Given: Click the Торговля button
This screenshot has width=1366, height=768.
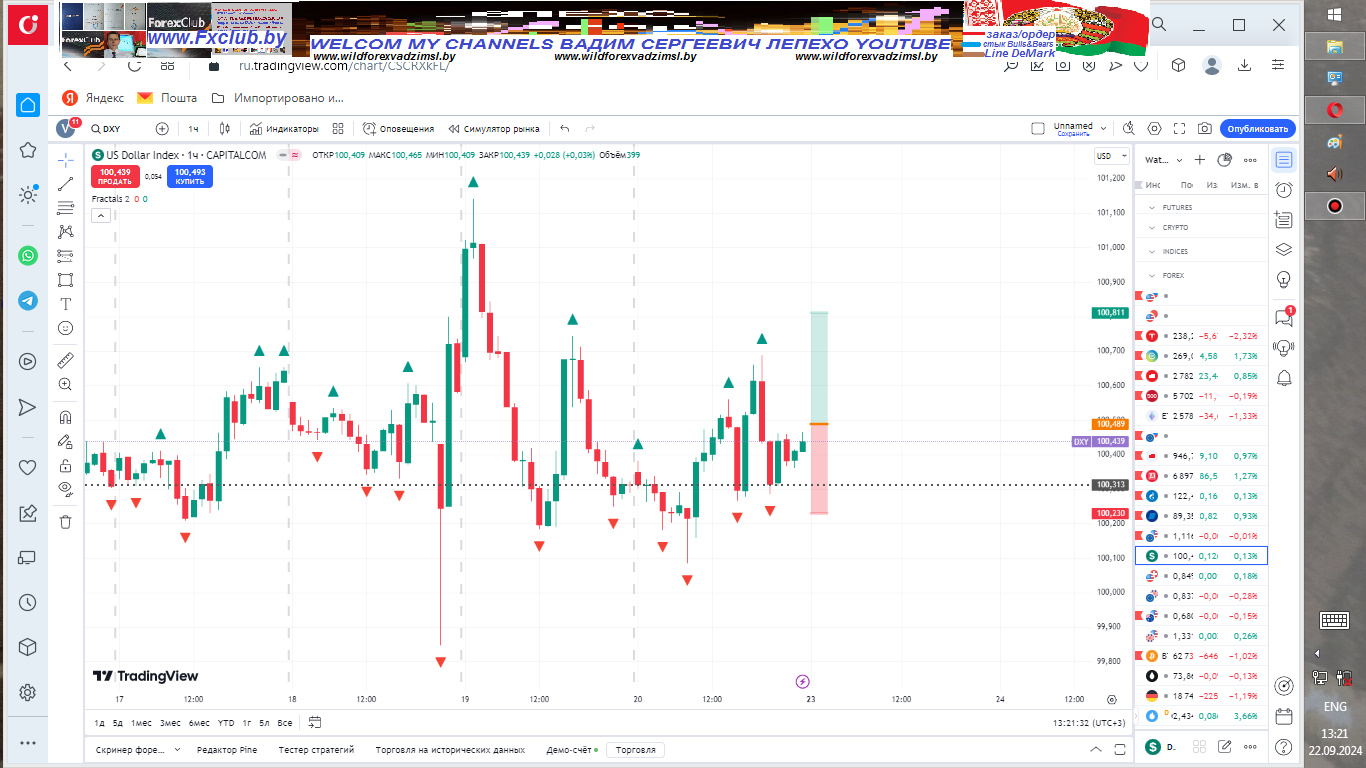Looking at the screenshot, I should point(636,749).
